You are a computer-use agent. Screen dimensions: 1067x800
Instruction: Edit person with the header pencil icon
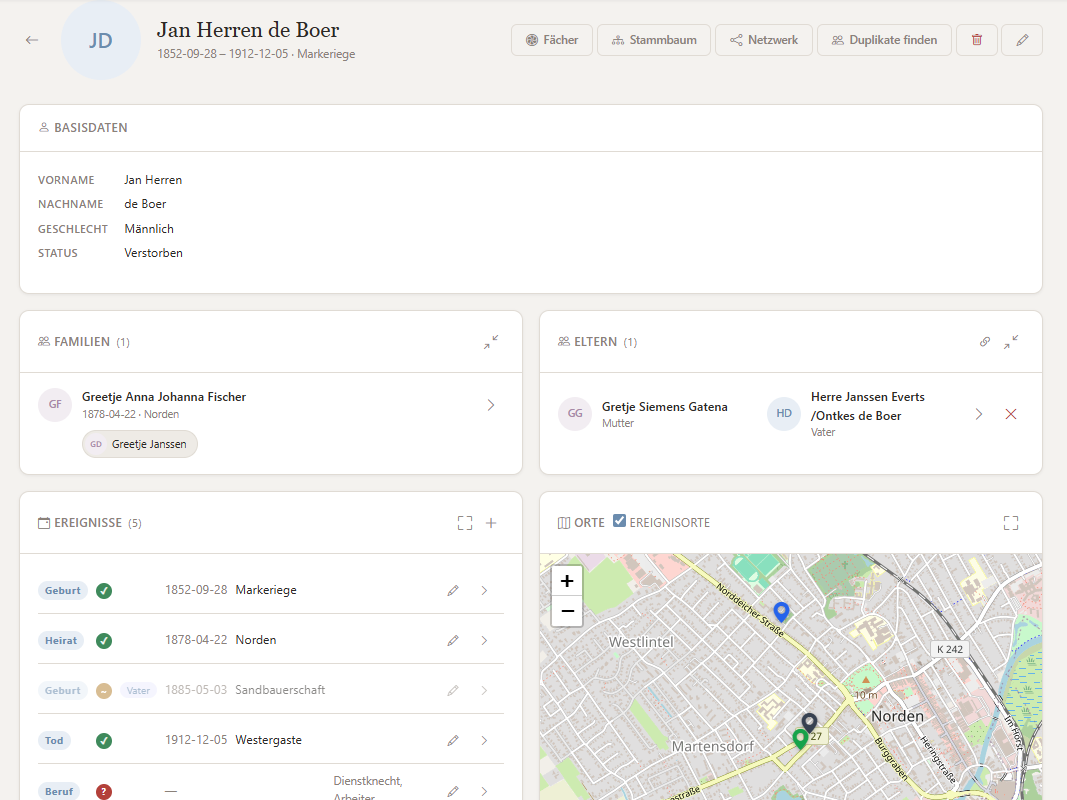1022,40
